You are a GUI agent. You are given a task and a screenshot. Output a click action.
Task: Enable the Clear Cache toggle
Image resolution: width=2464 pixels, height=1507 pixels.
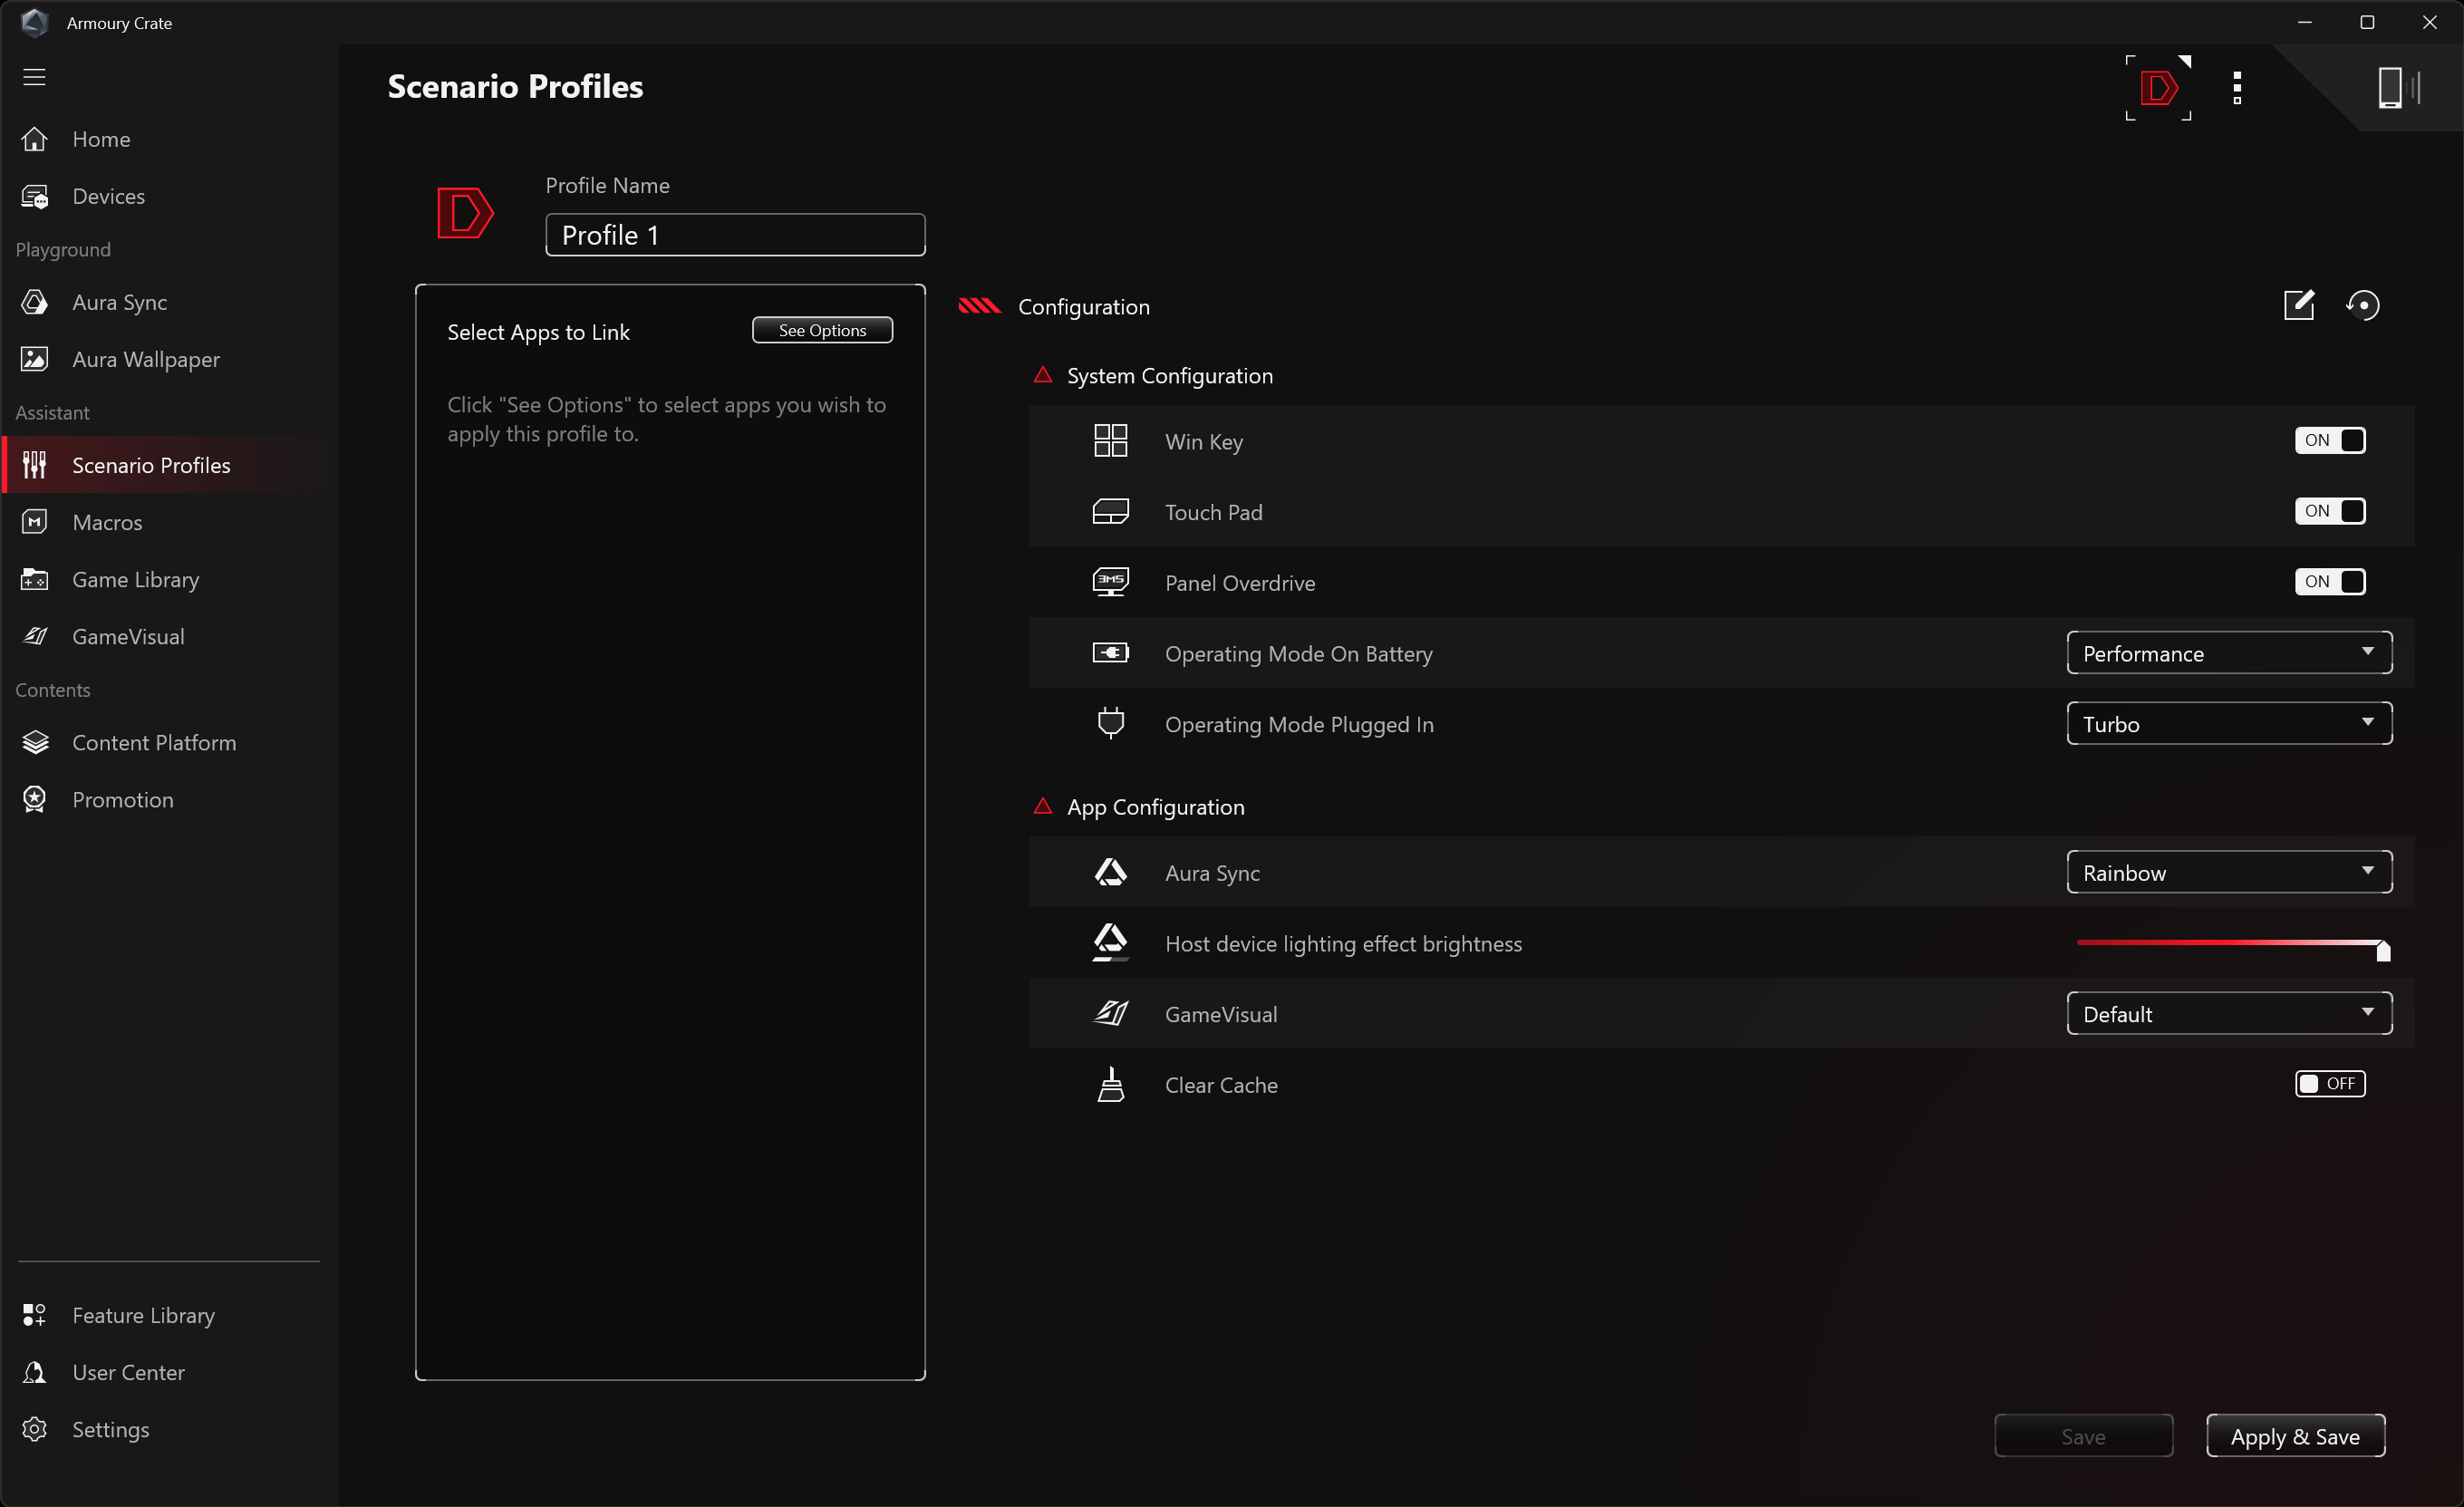pos(2329,1084)
